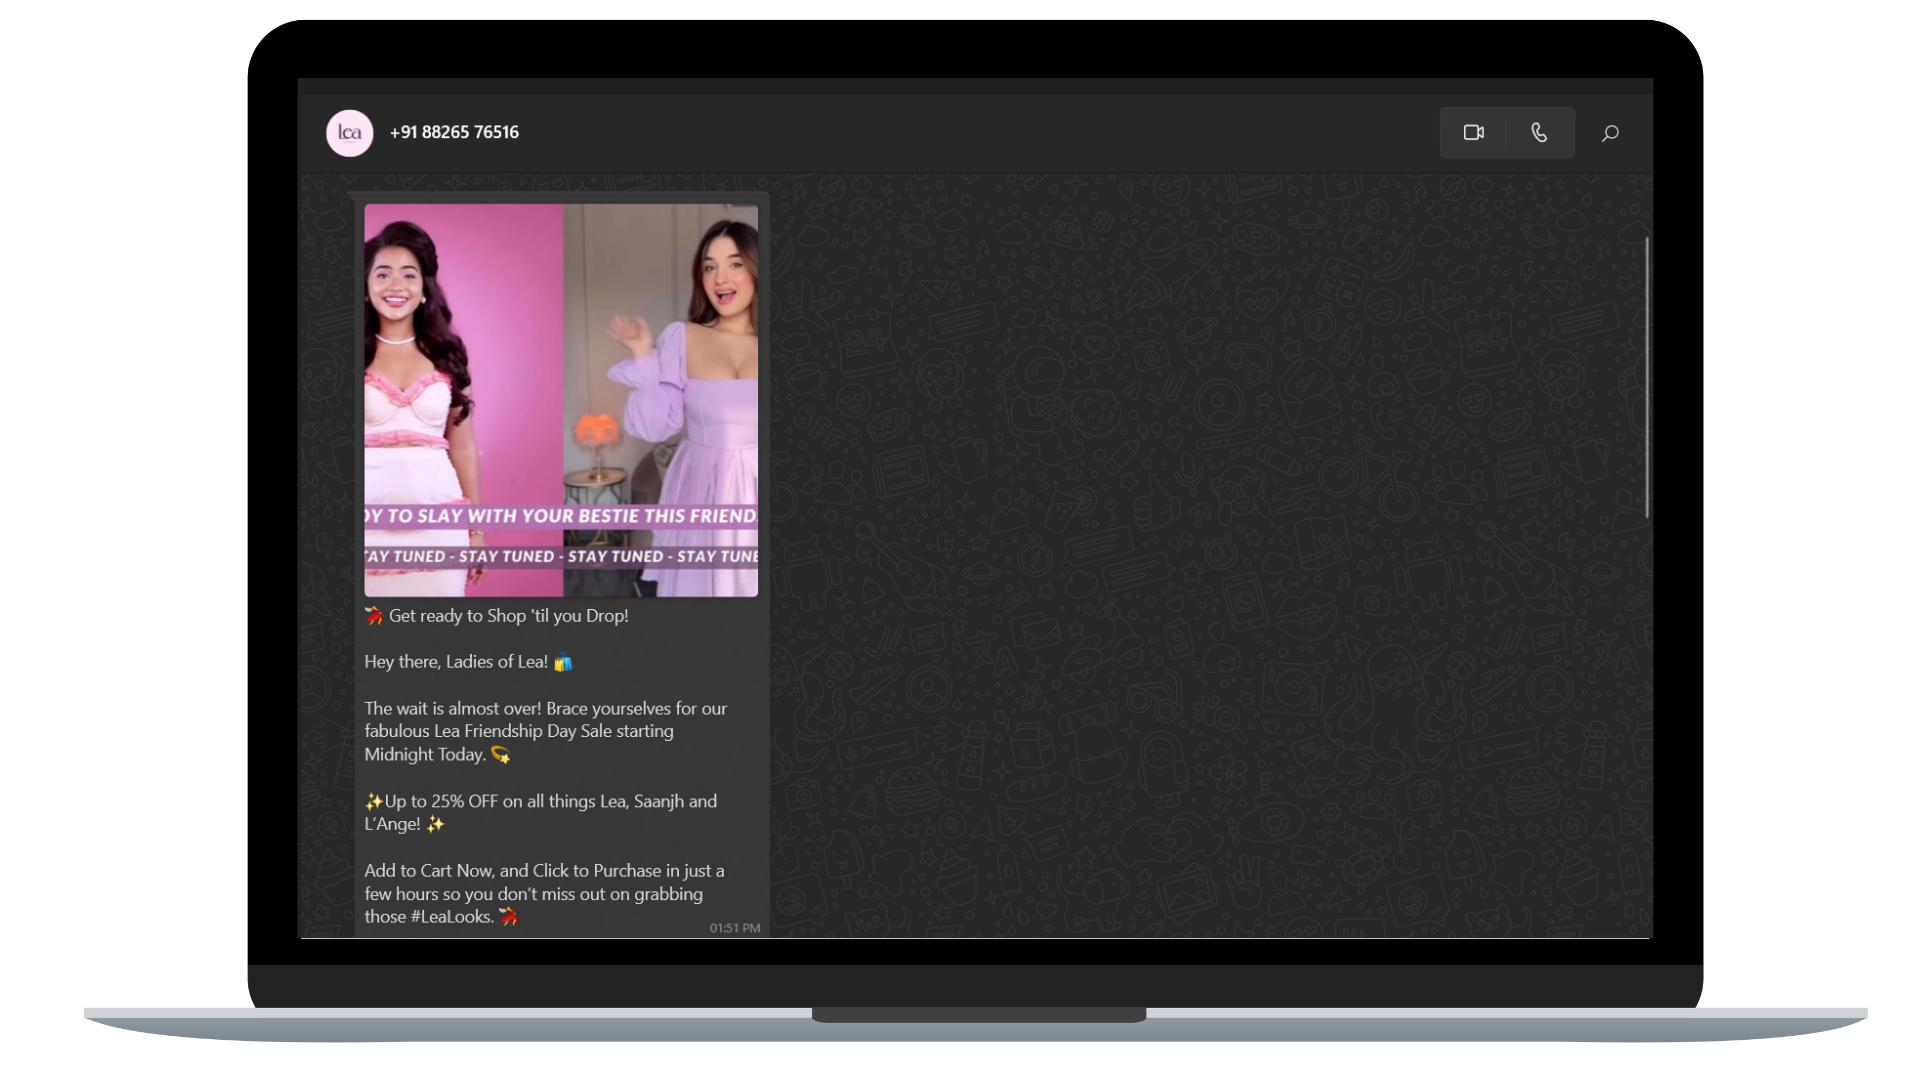Viewport: 1920px width, 1080px height.
Task: Click the shopping bags emoji after 'Ladies of Lea!'
Action: [563, 663]
